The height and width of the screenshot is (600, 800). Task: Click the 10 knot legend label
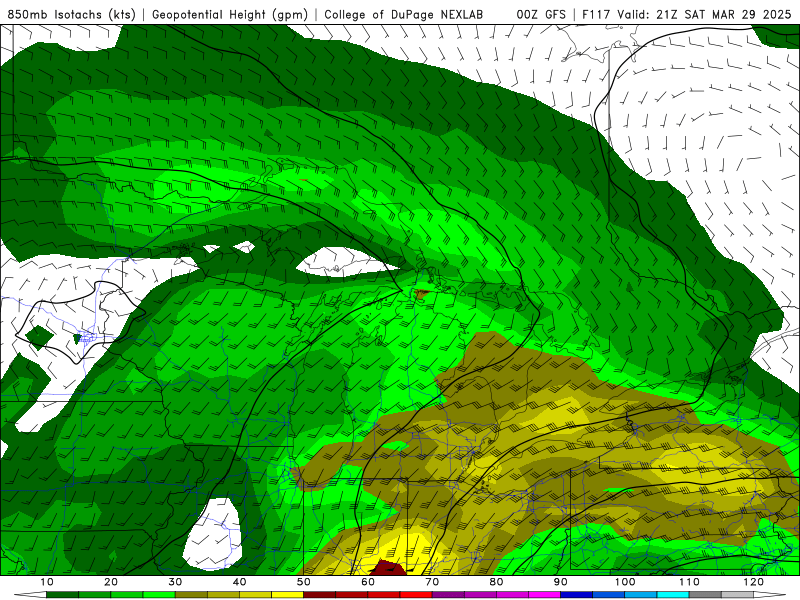coord(46,582)
